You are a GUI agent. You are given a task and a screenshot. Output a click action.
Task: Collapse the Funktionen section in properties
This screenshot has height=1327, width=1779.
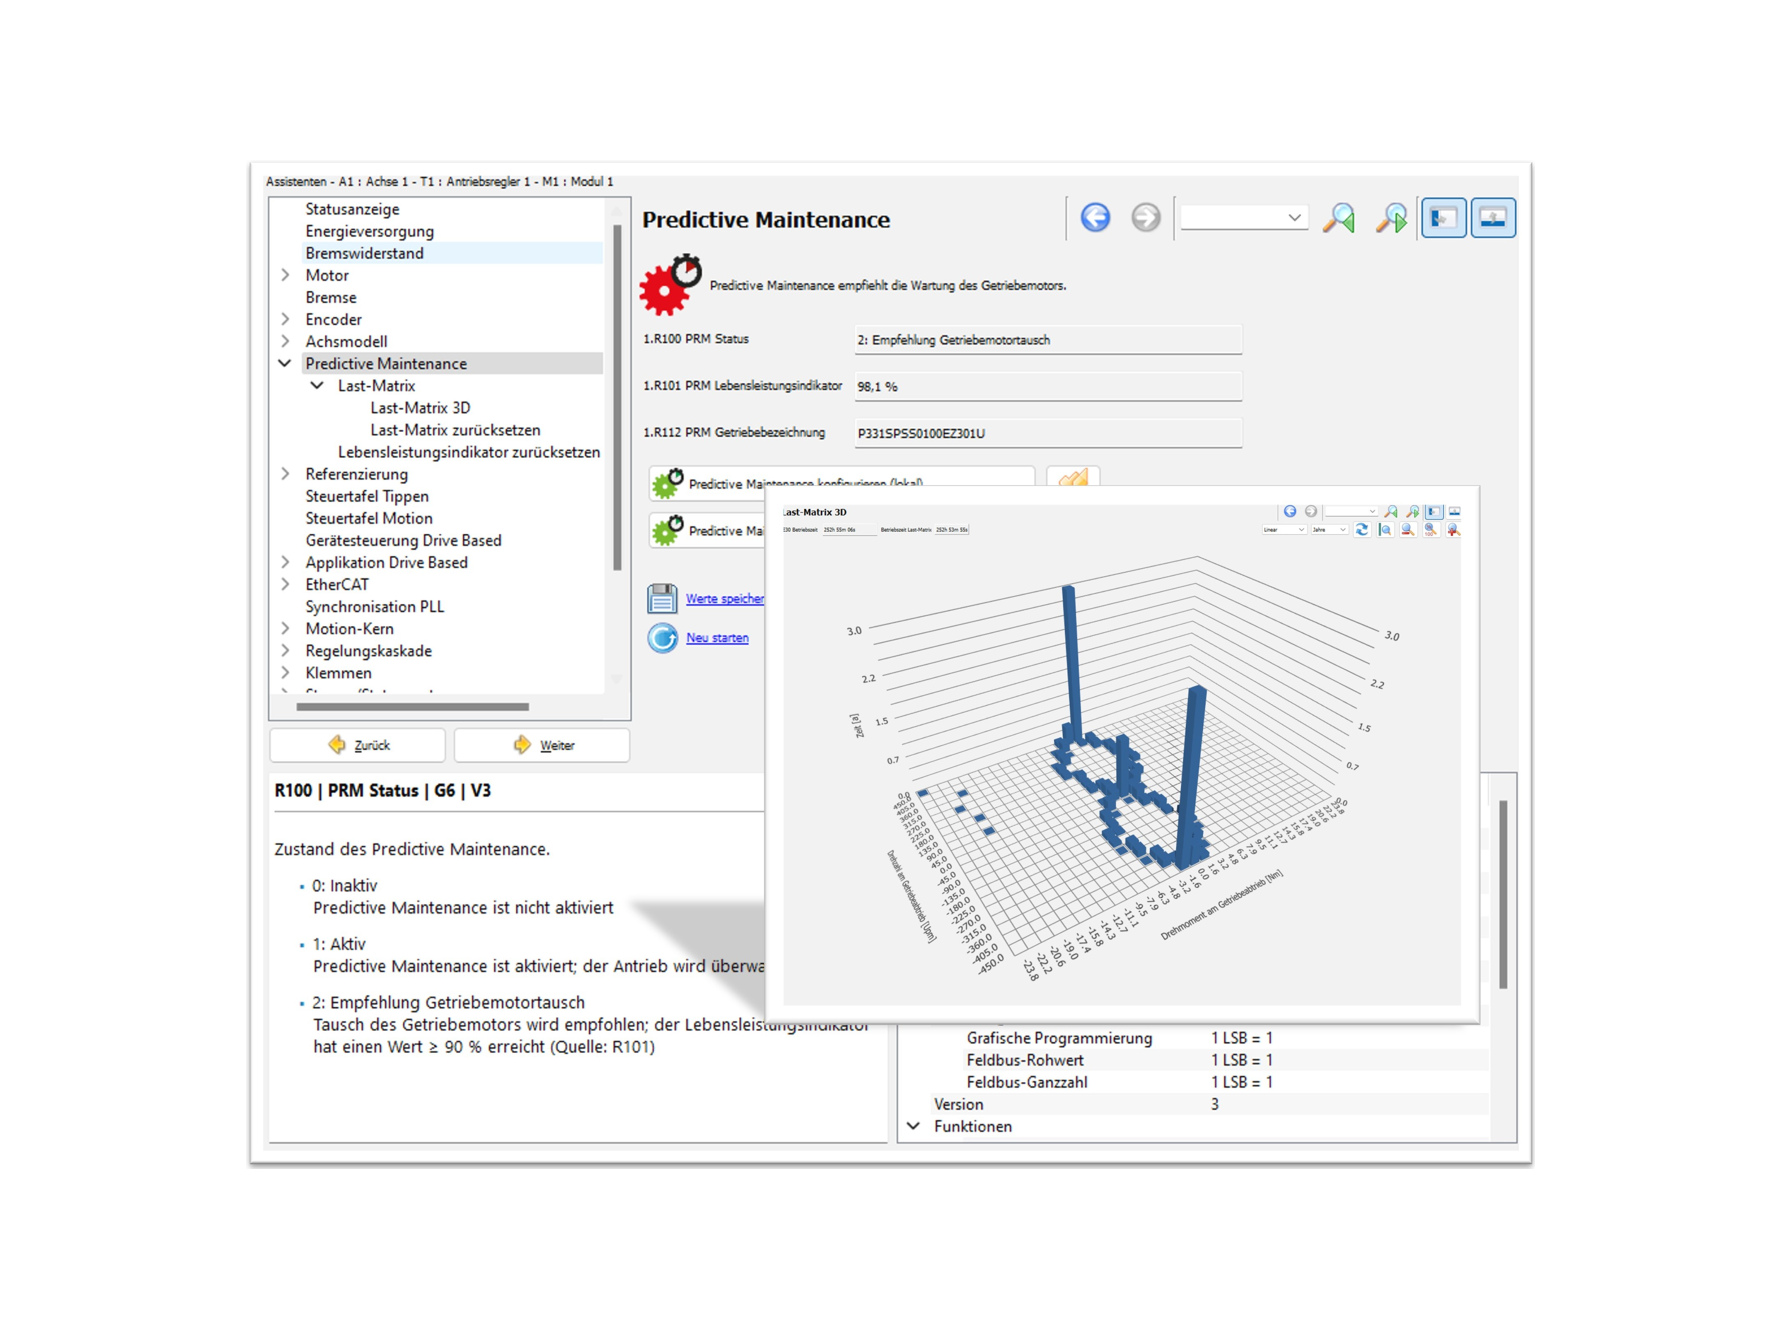click(x=914, y=1126)
